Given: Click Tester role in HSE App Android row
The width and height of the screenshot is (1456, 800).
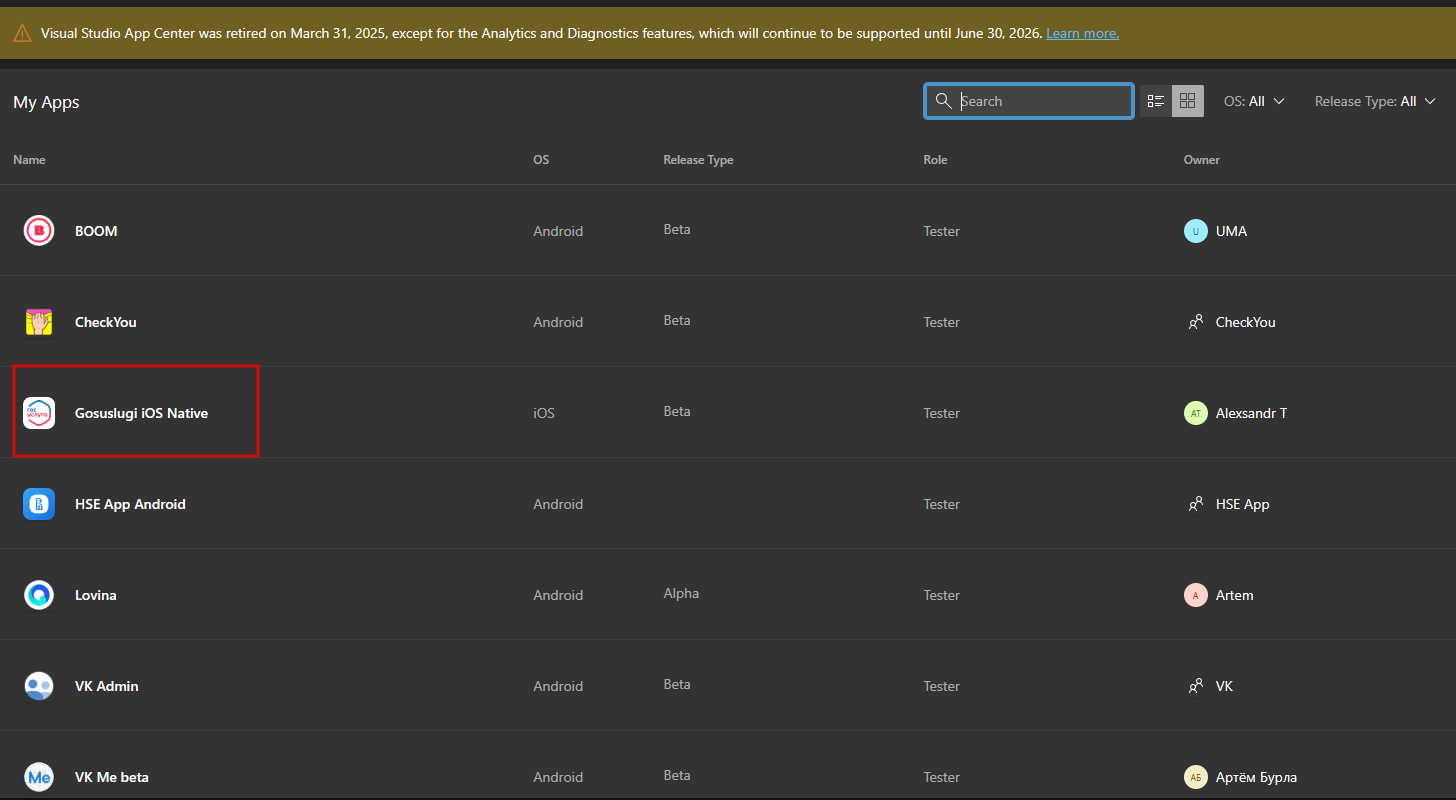Looking at the screenshot, I should tap(942, 504).
